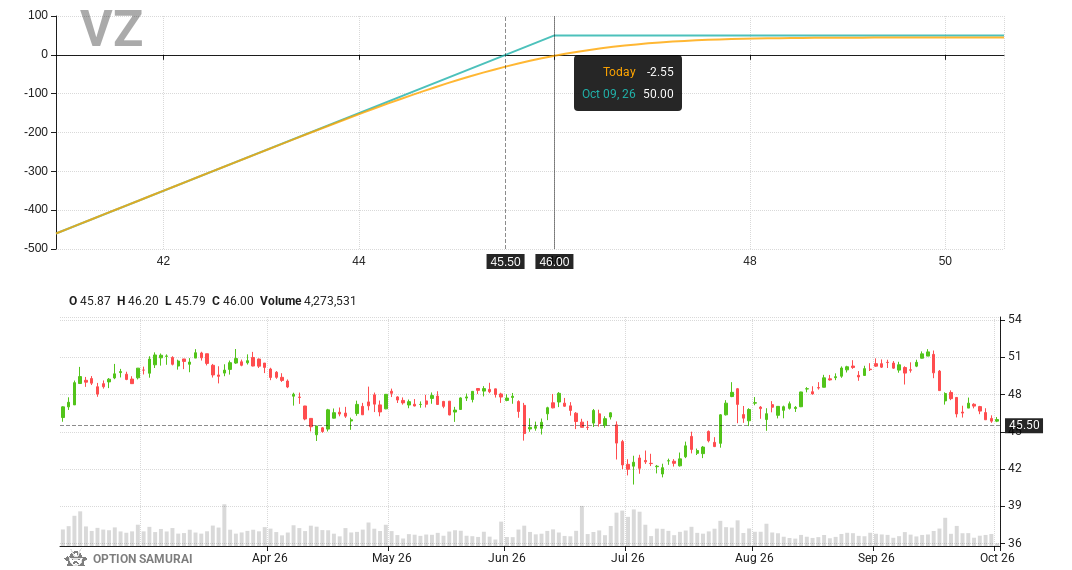This screenshot has width=1072, height=570.
Task: Click the 42 price label on candlestick axis
Action: pyautogui.click(x=1015, y=468)
